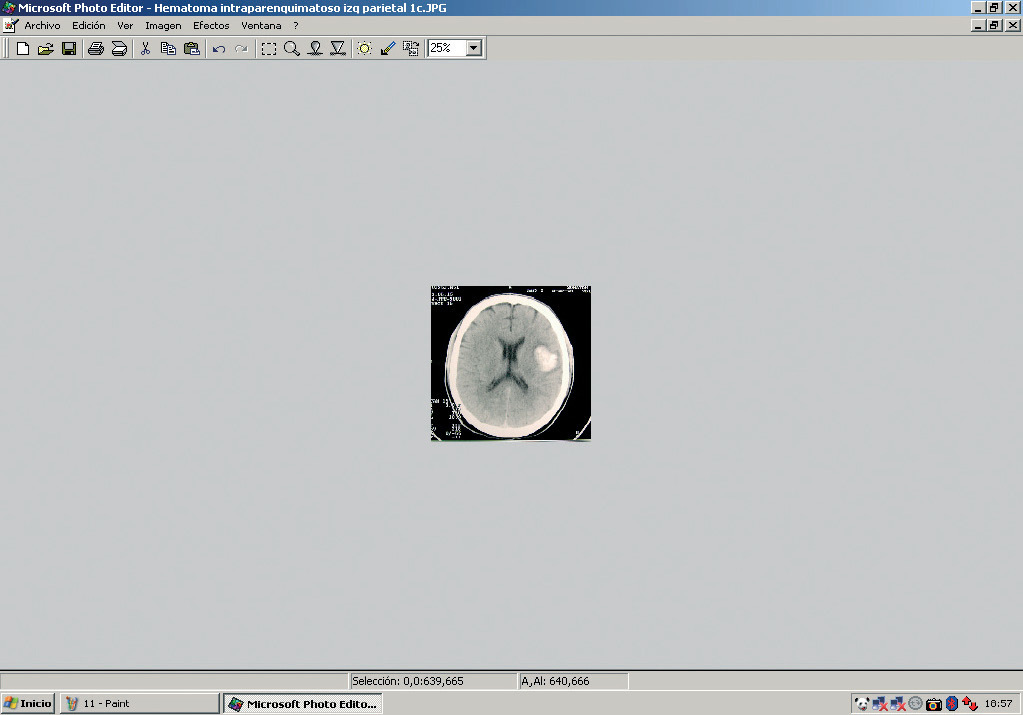Open the Ventana menu

click(261, 26)
